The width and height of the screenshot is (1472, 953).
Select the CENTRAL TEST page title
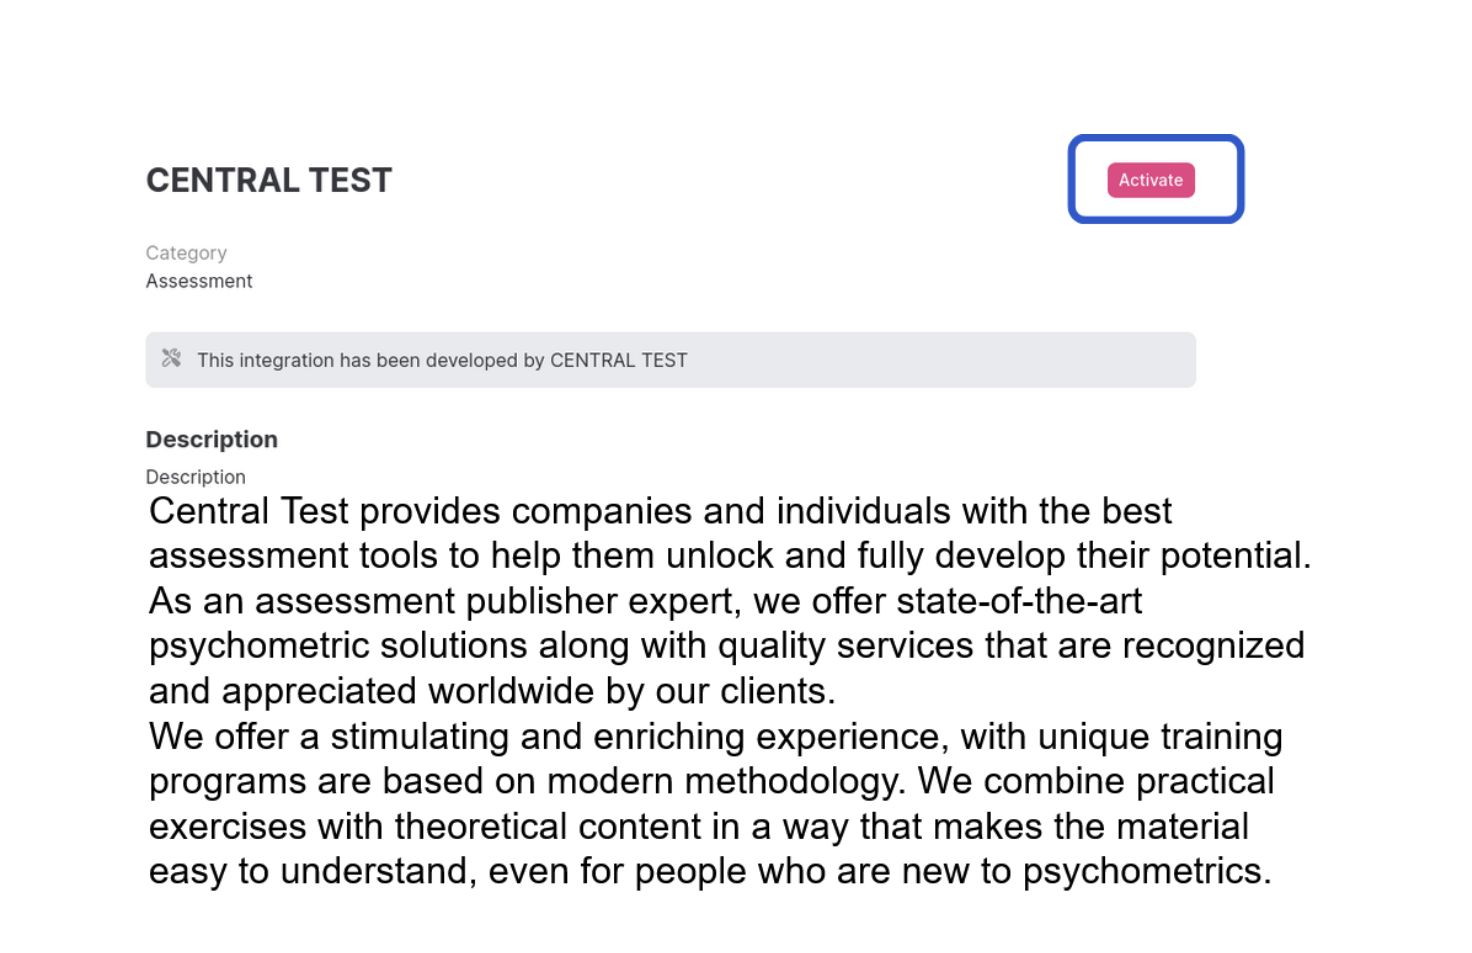[269, 180]
